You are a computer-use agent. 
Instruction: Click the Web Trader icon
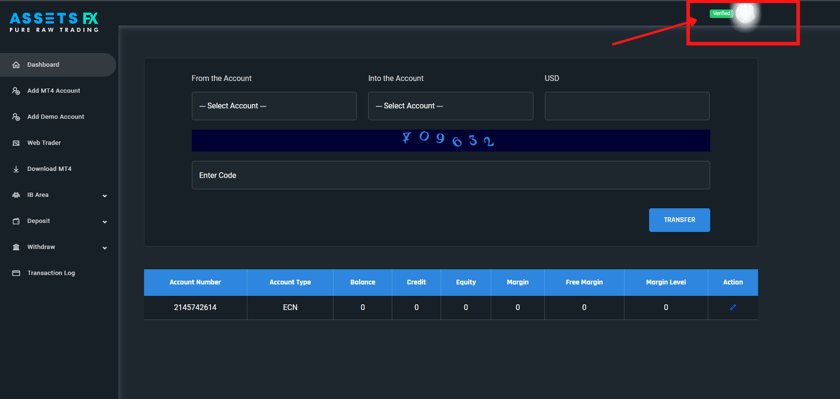point(16,143)
